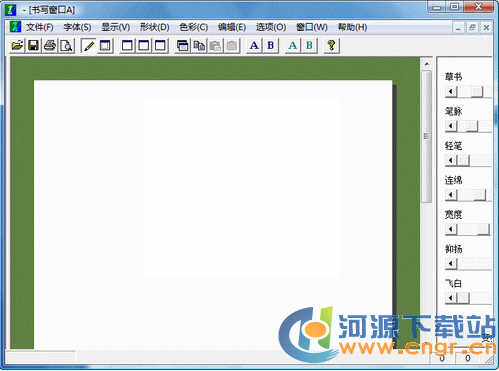The image size is (499, 371).
Task: Click the middle of three blank window icons
Action: click(144, 45)
